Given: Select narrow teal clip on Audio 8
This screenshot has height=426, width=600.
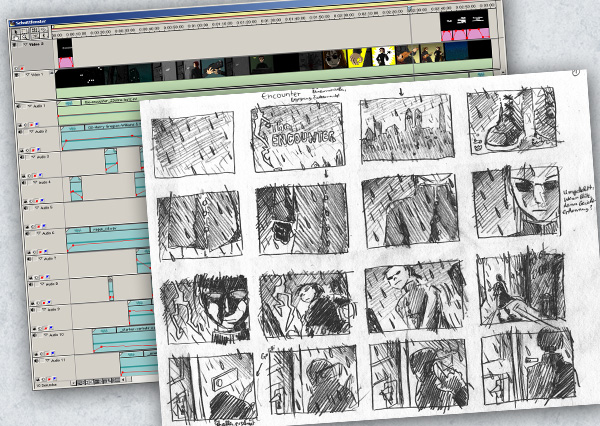Looking at the screenshot, I should tap(111, 289).
